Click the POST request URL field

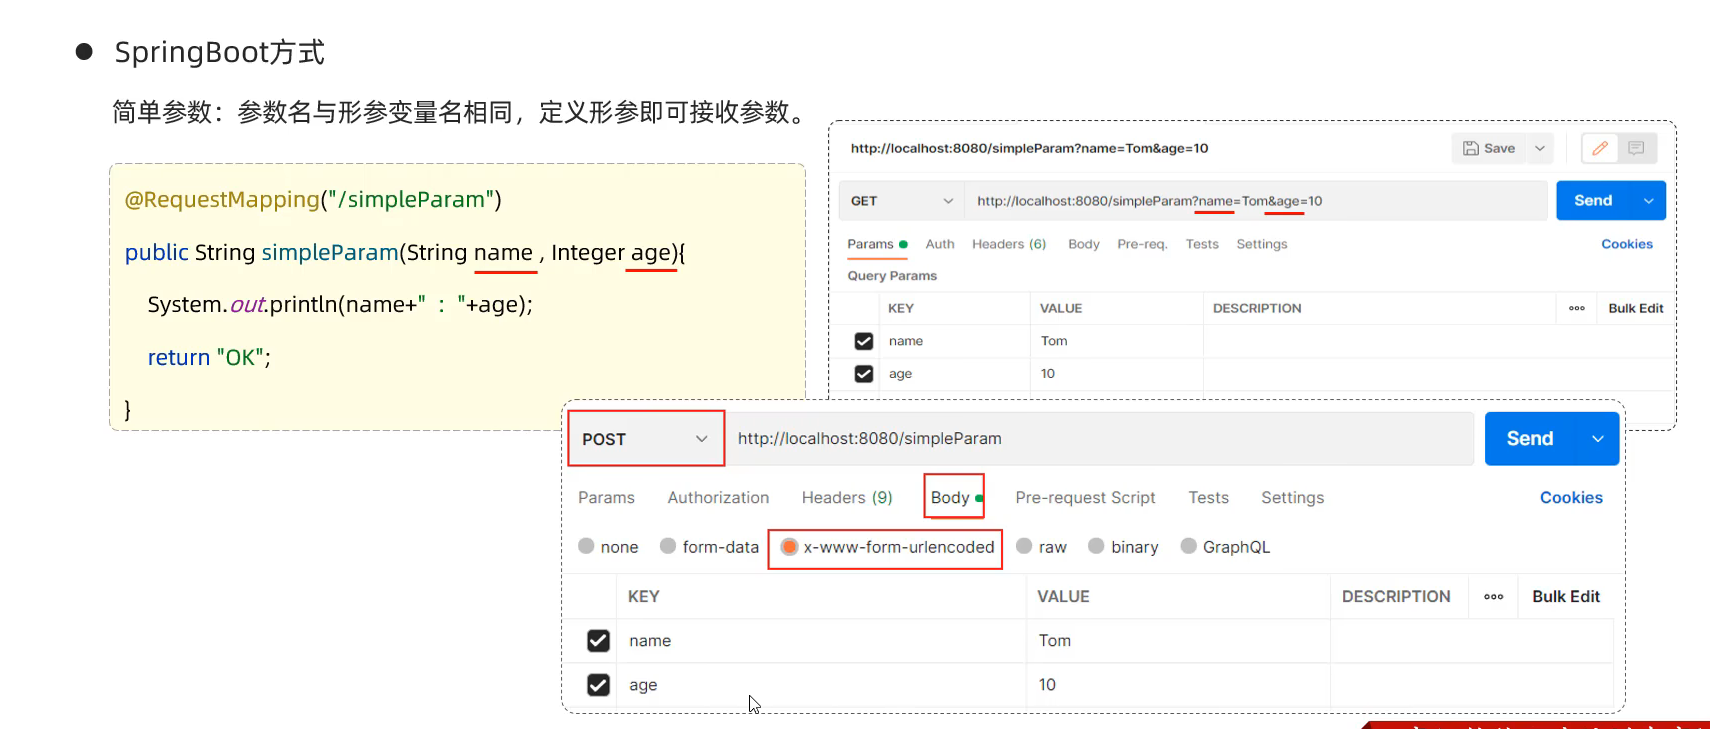click(1098, 439)
